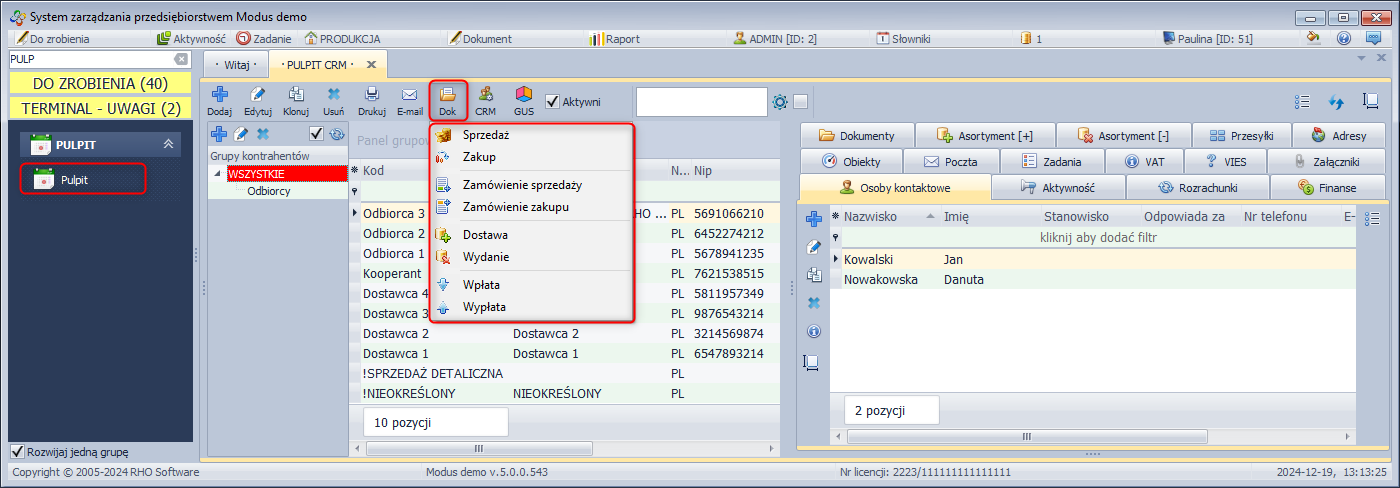This screenshot has height=488, width=1400.
Task: Toggle the Aktywni checkbox
Action: pos(552,101)
